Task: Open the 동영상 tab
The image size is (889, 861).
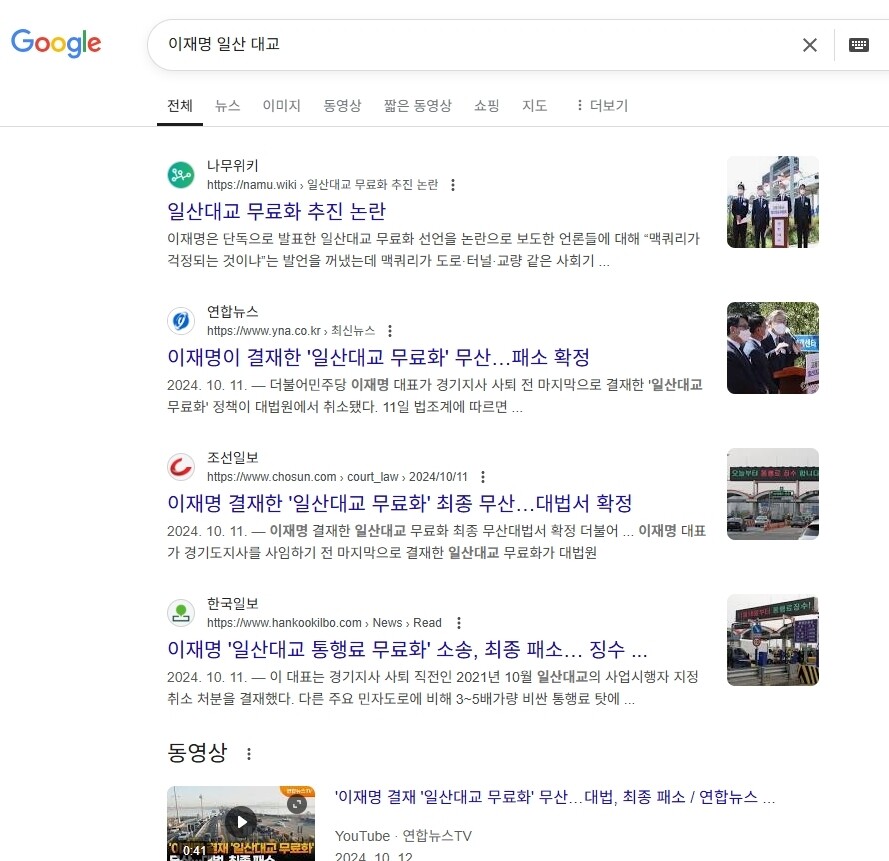Action: click(x=342, y=105)
